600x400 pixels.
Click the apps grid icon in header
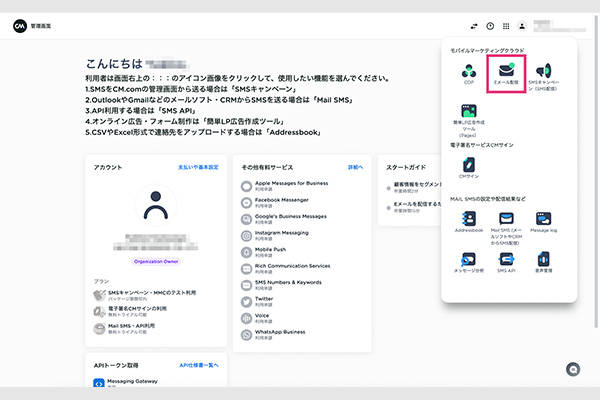pos(506,26)
